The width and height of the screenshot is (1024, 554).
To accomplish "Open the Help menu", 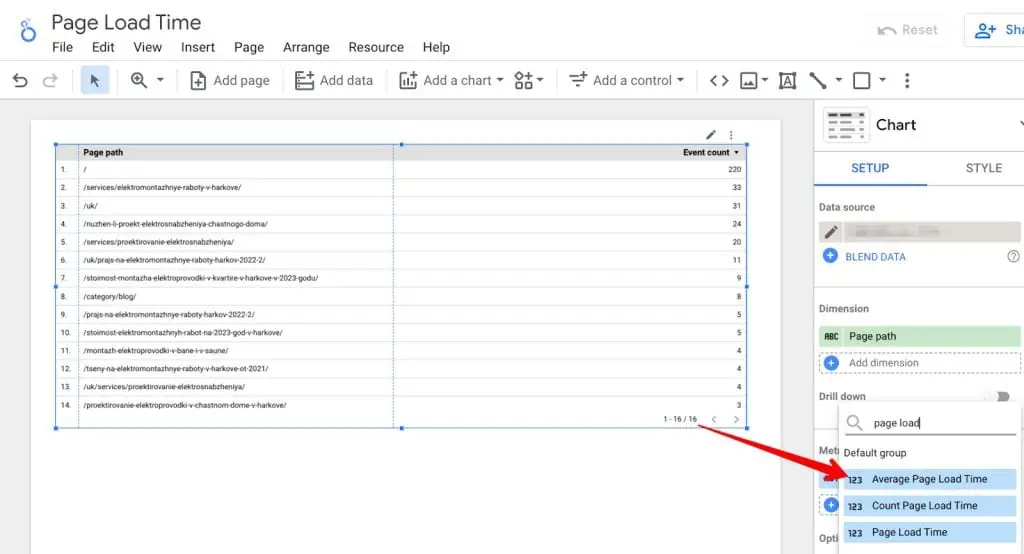I will pyautogui.click(x=436, y=47).
